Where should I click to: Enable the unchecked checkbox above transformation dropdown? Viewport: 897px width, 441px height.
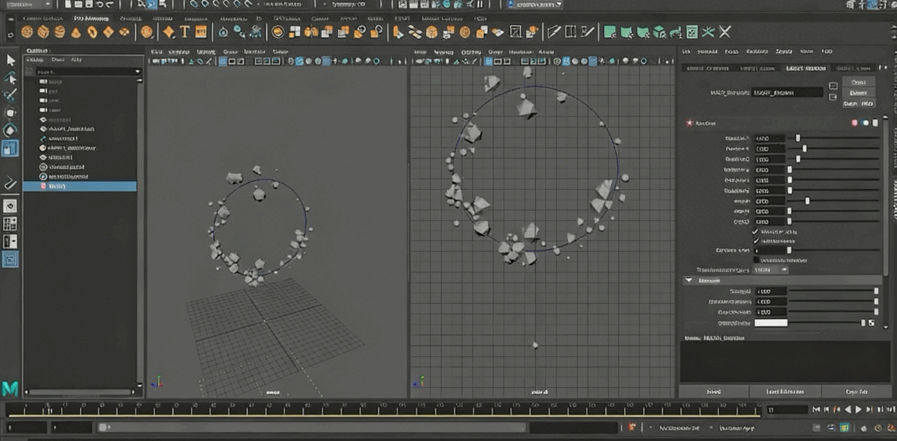coord(756,260)
